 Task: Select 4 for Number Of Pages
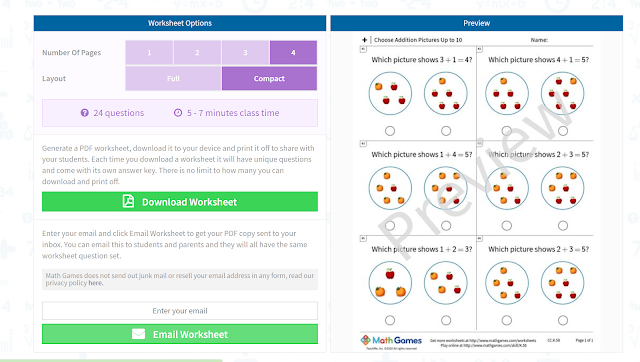(293, 53)
